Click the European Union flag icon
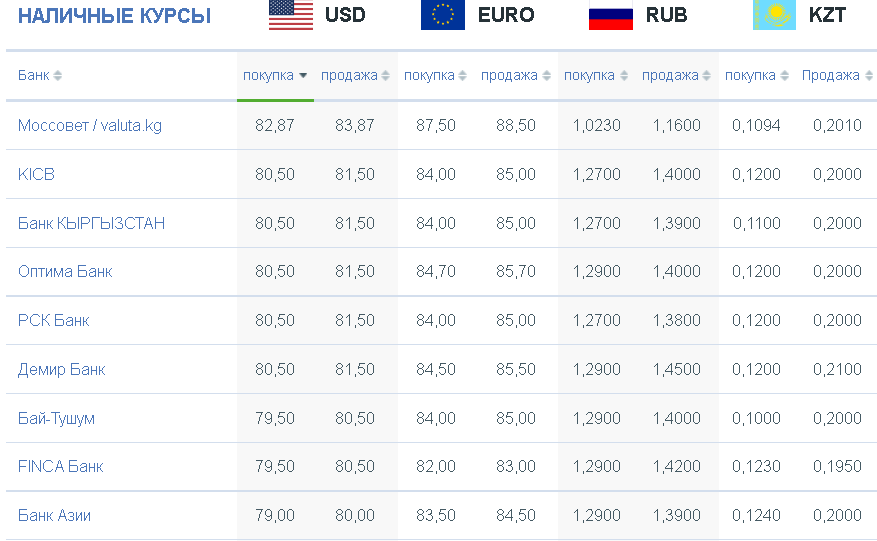Screen dimensions: 877x541 pos(442,15)
